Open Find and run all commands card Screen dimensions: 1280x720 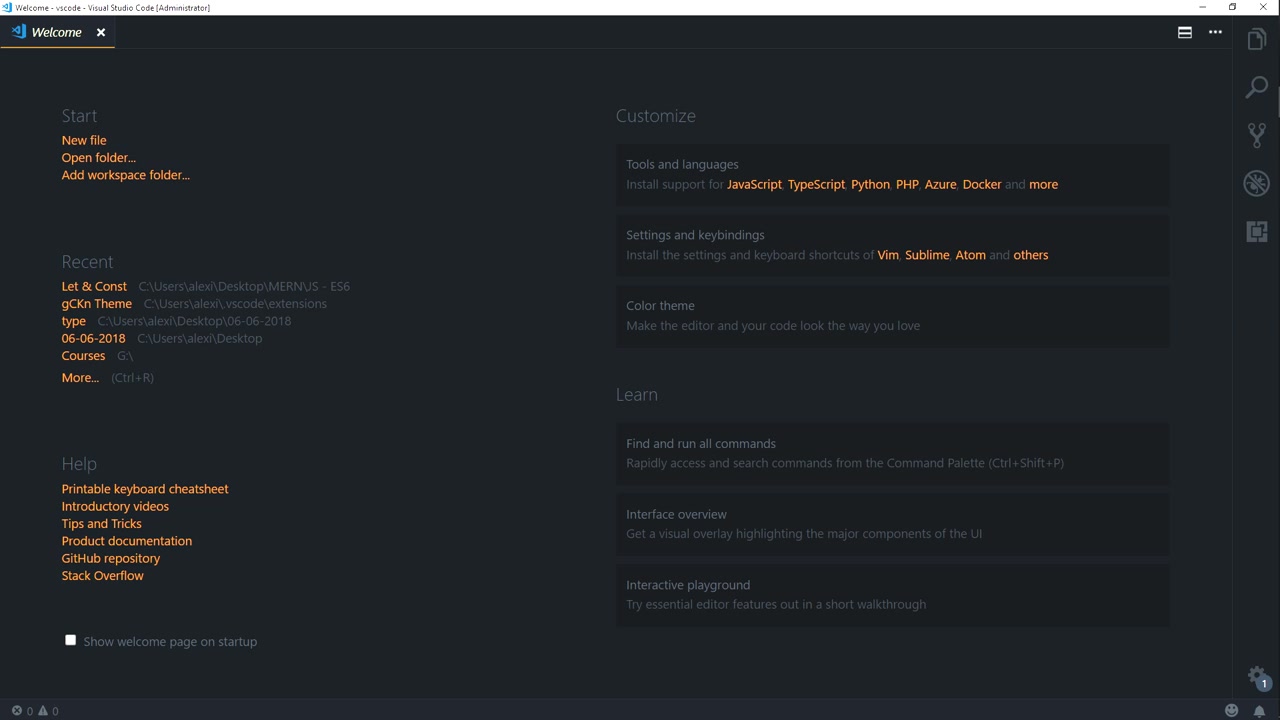(x=892, y=453)
